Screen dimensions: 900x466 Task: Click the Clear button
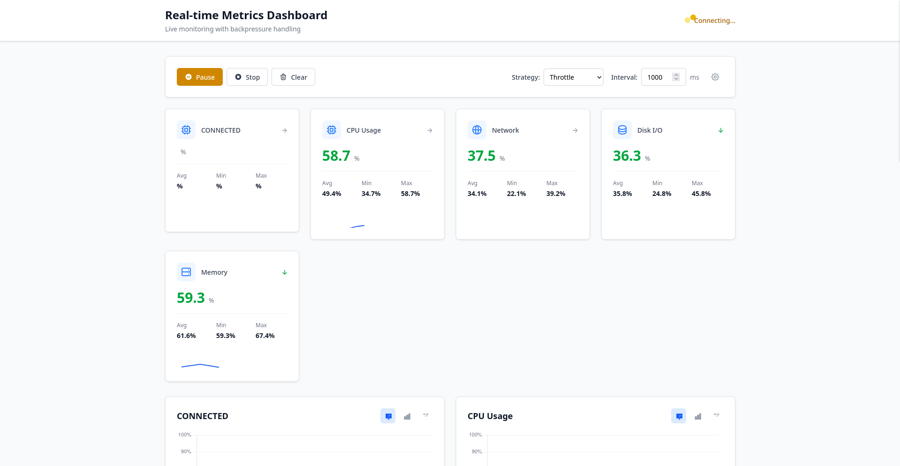coord(293,77)
